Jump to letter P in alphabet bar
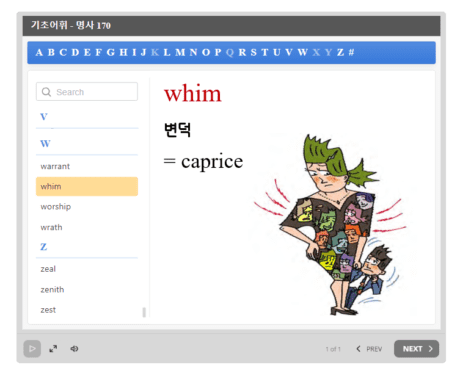Screen dimensions: 460x376 coord(218,53)
